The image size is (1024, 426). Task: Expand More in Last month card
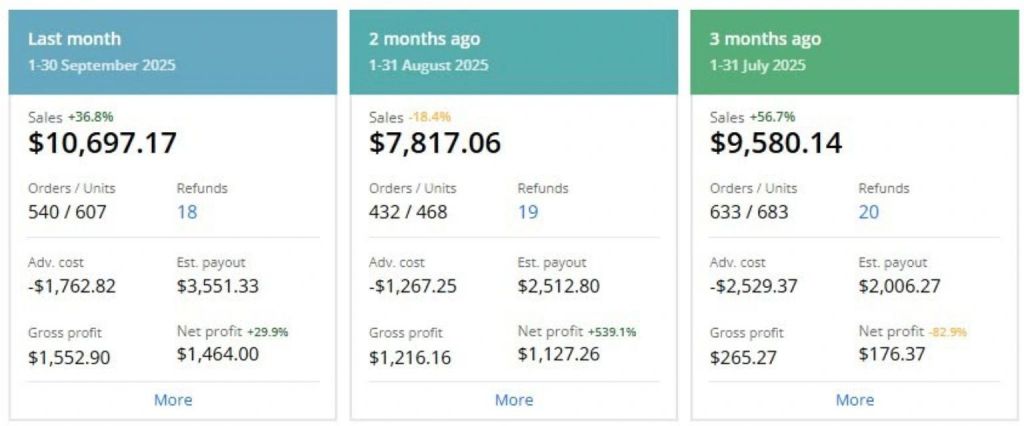tap(173, 400)
